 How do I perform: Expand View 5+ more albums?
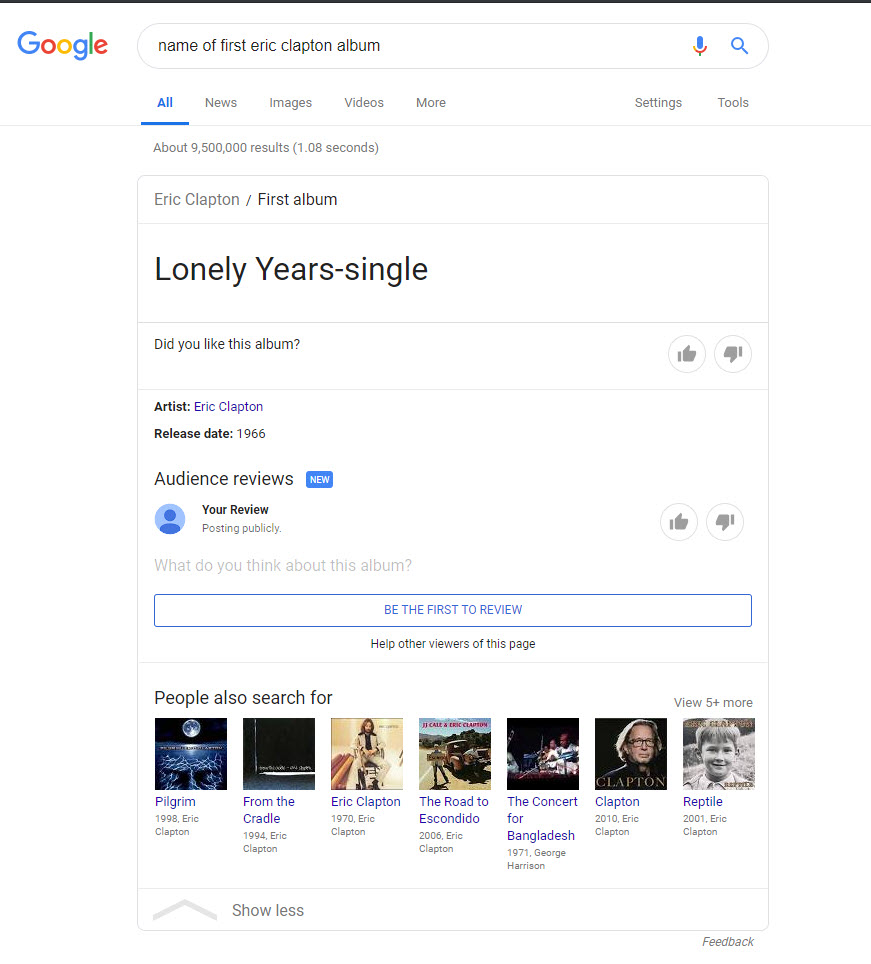[713, 702]
